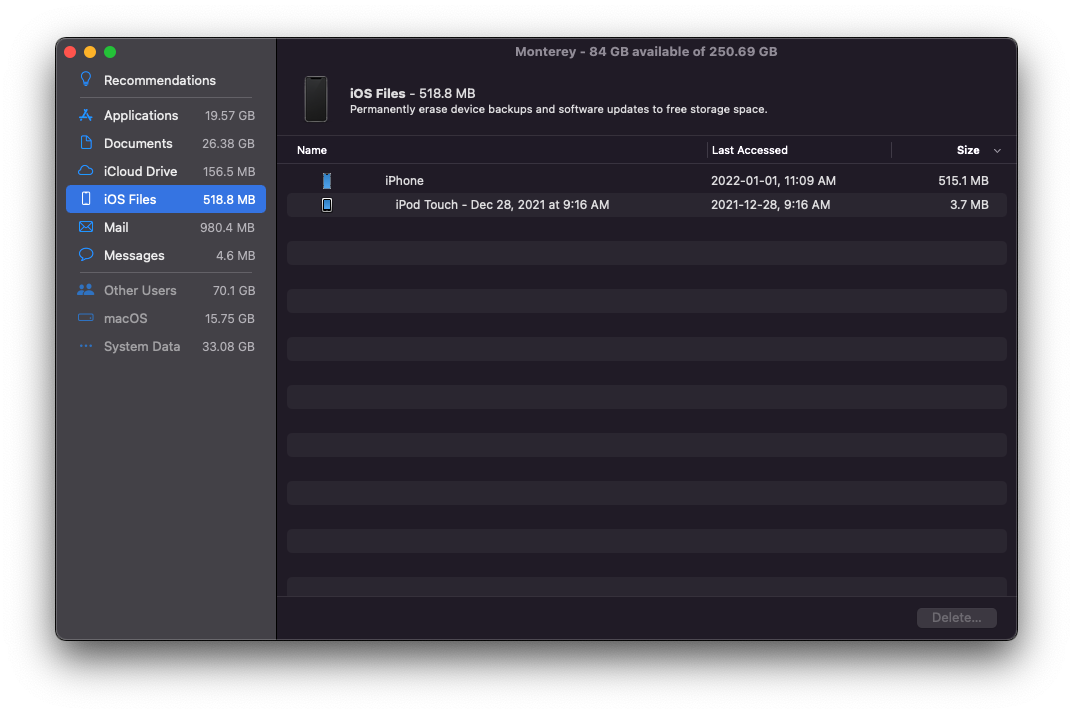Click the 19.57 GB Applications size
The height and width of the screenshot is (714, 1073).
[229, 116]
